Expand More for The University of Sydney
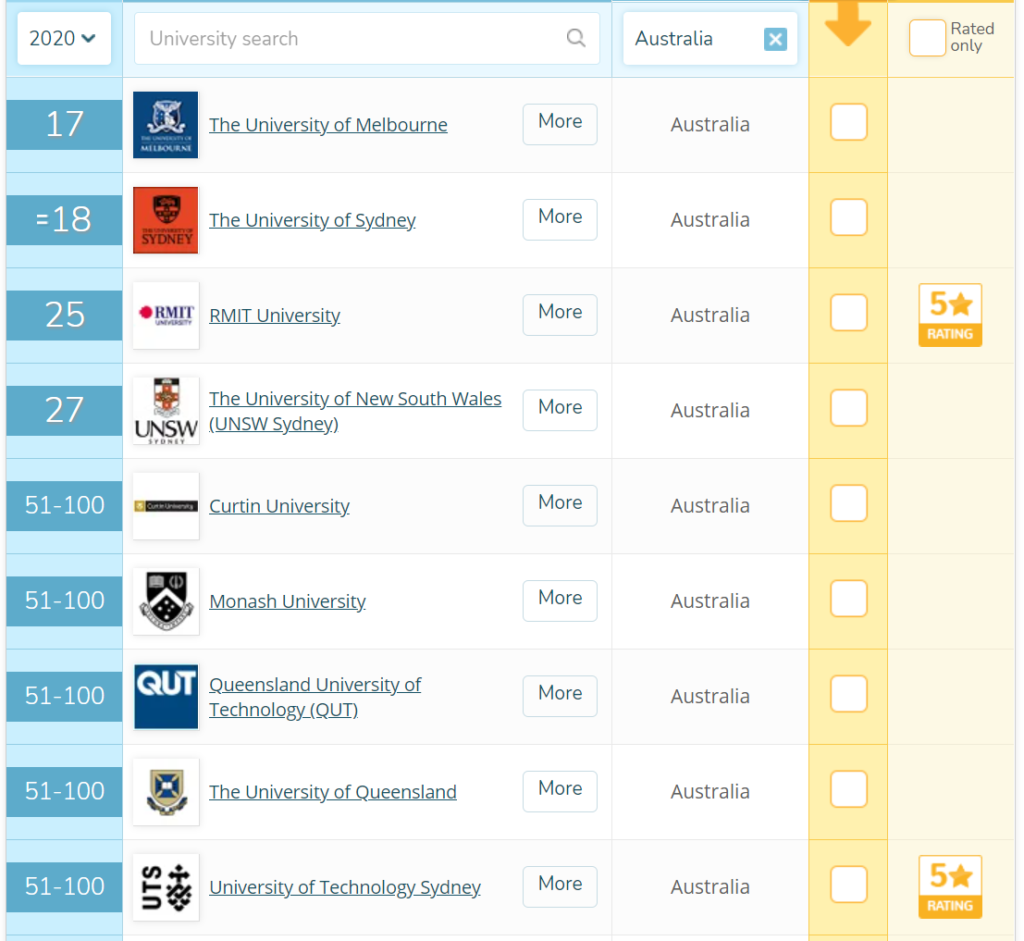 pyautogui.click(x=559, y=218)
